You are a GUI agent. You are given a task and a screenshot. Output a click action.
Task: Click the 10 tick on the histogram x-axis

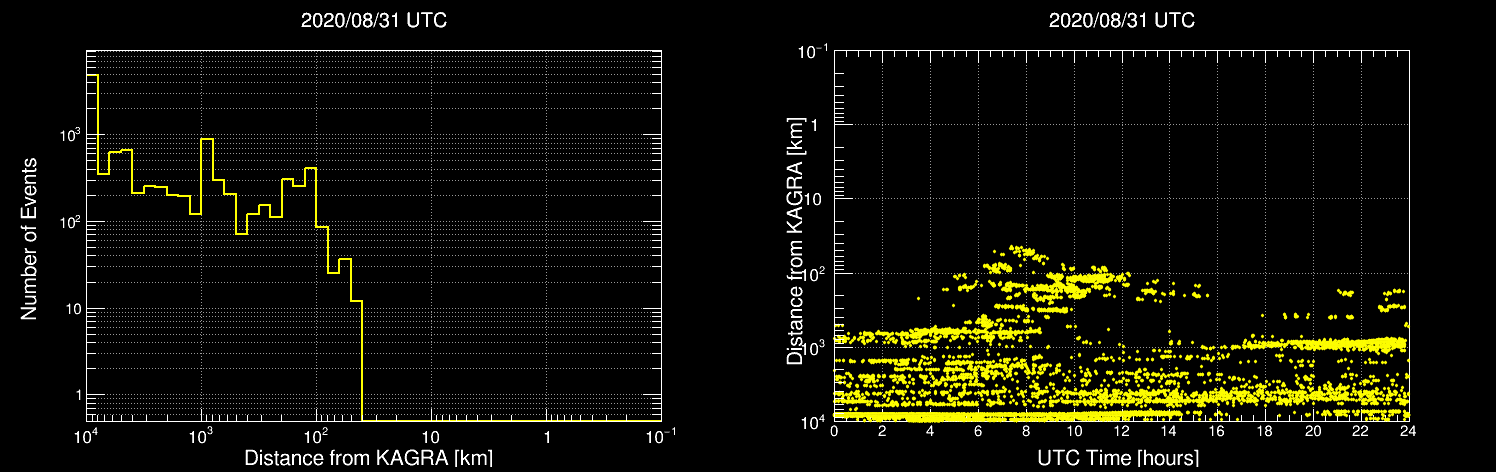[431, 437]
